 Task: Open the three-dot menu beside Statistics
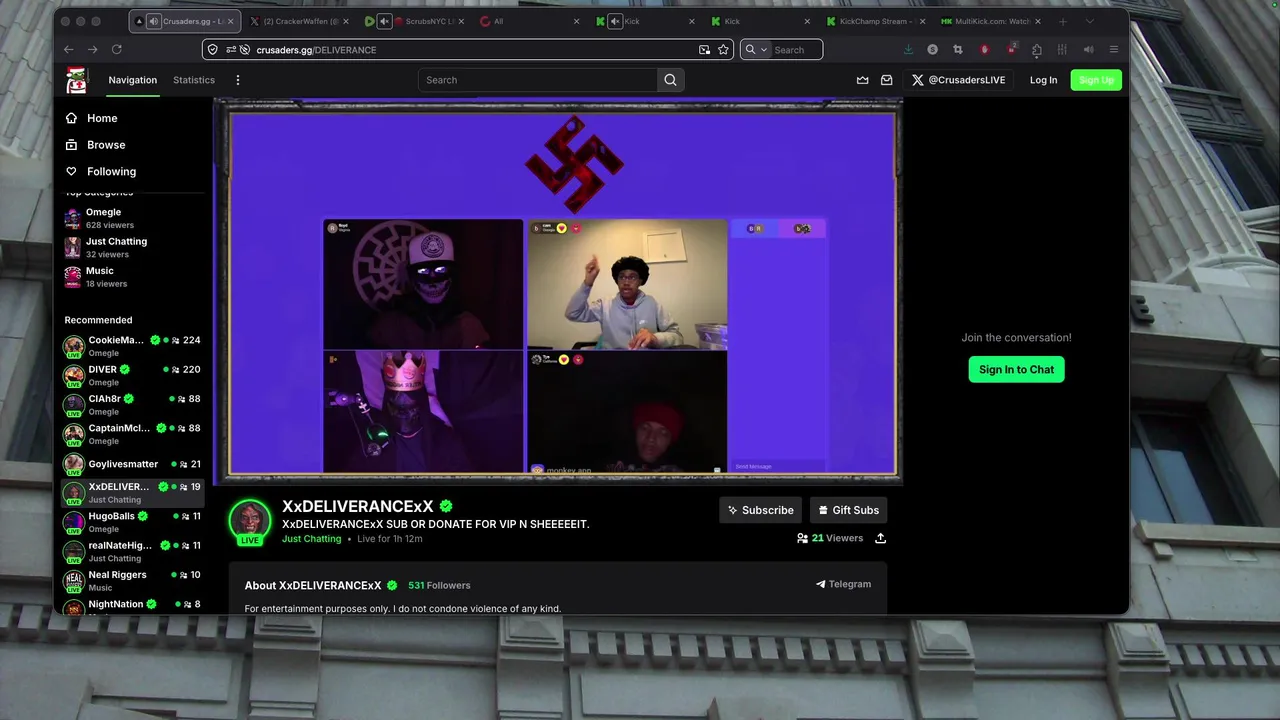[237, 80]
